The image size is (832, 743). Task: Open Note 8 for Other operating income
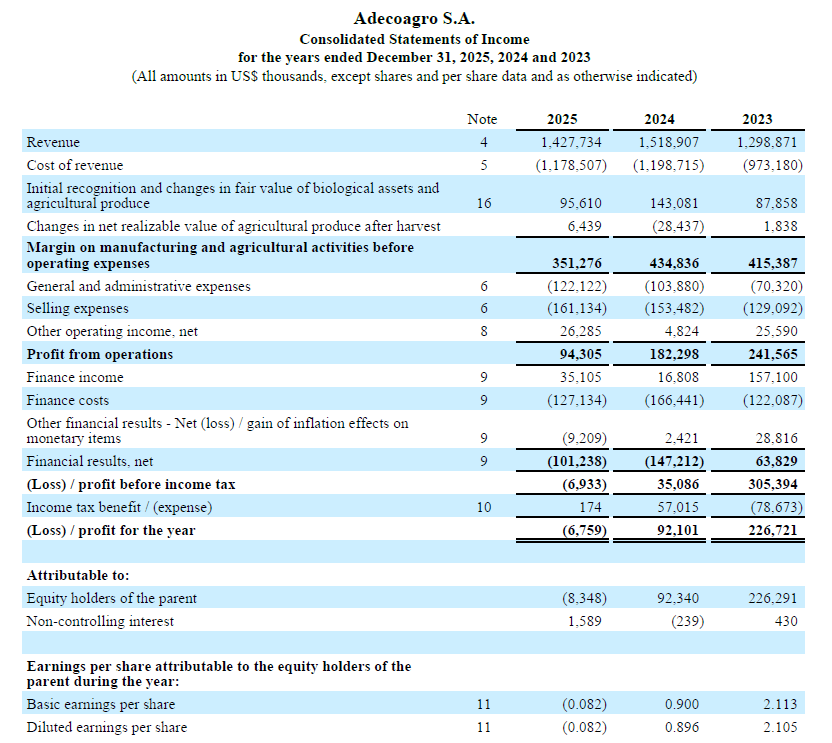click(483, 331)
